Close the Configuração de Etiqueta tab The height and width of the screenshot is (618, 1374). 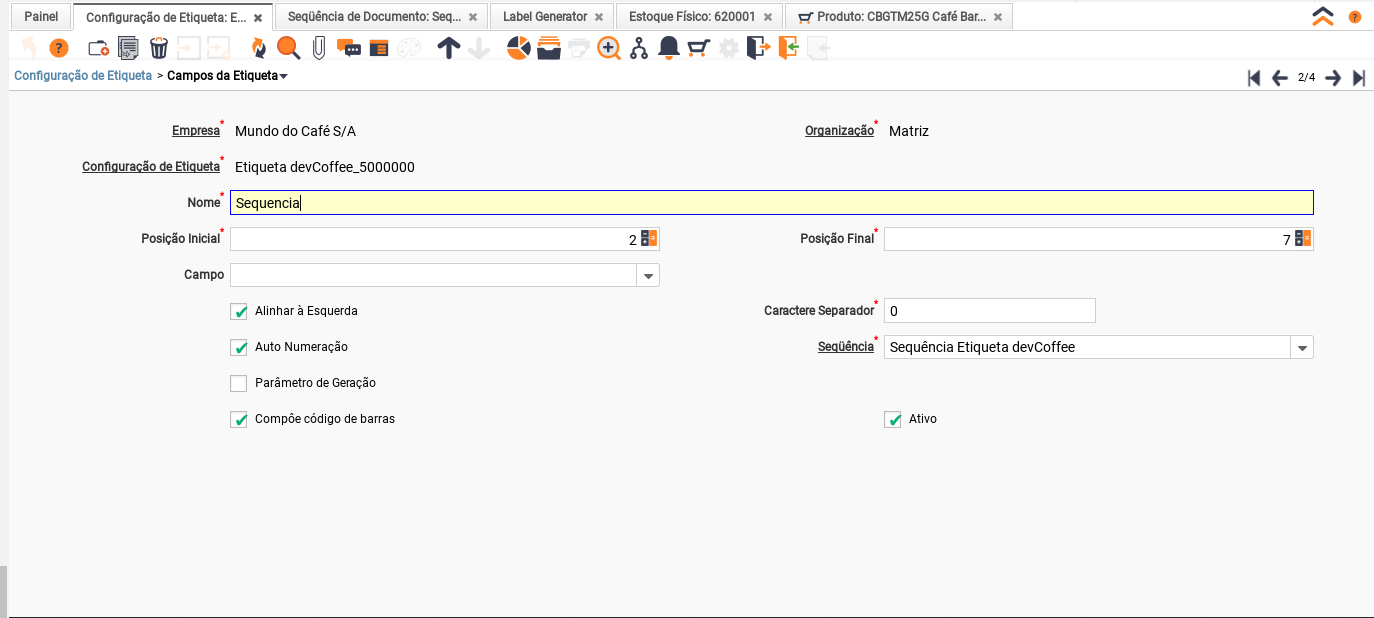tap(258, 18)
